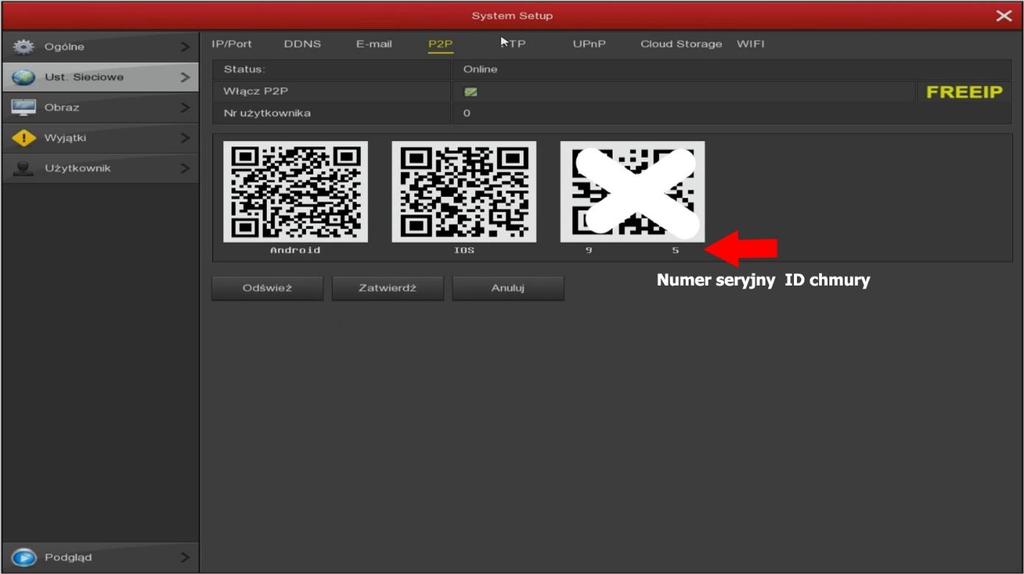This screenshot has height=574, width=1024.
Task: Click the IOS label under QR code
Action: pos(464,250)
